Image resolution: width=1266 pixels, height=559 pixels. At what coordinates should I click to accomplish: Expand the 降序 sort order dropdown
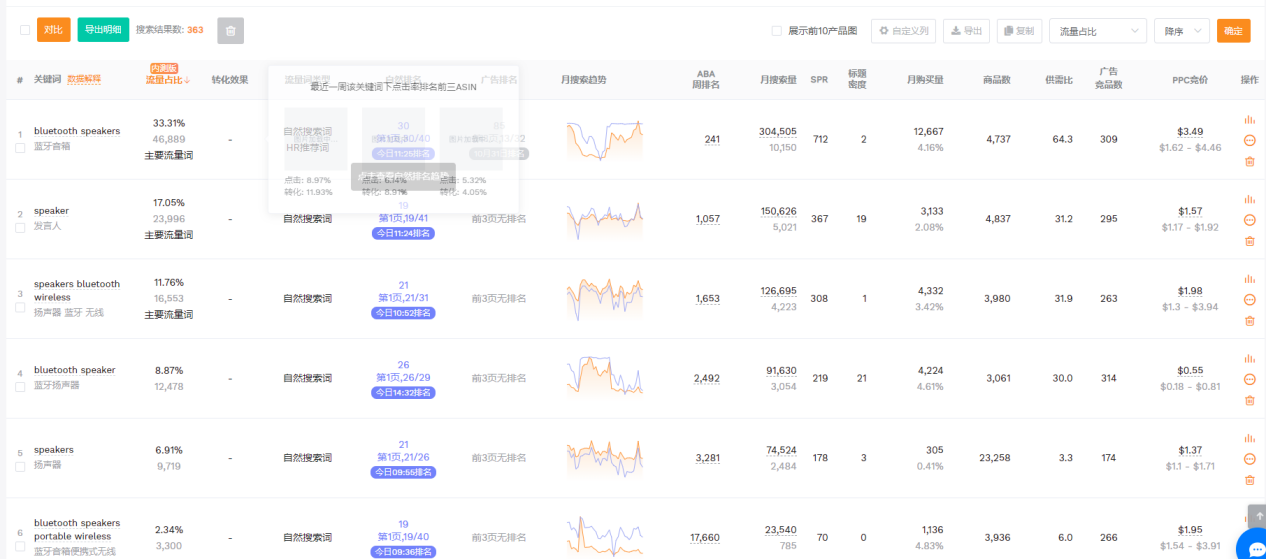point(1181,31)
